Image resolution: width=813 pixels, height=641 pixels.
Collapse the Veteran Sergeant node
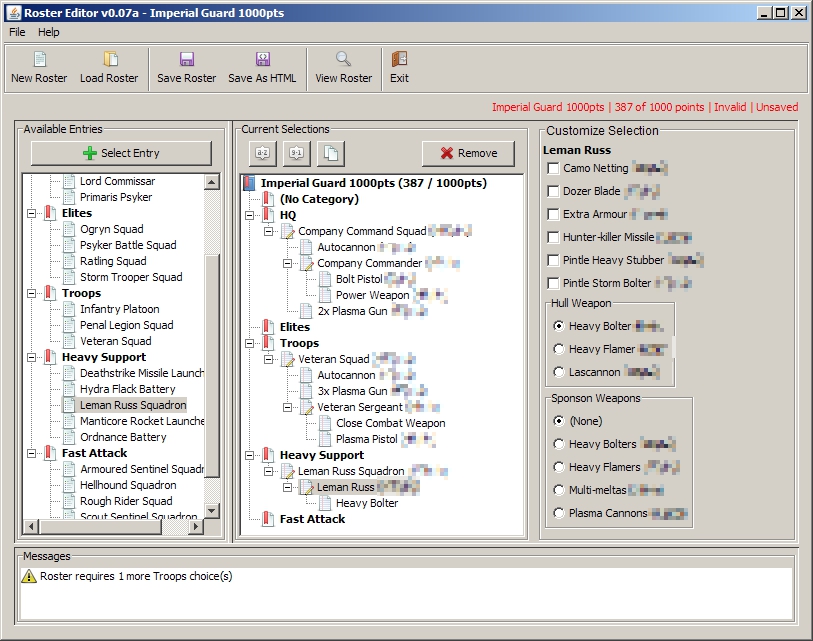(287, 408)
